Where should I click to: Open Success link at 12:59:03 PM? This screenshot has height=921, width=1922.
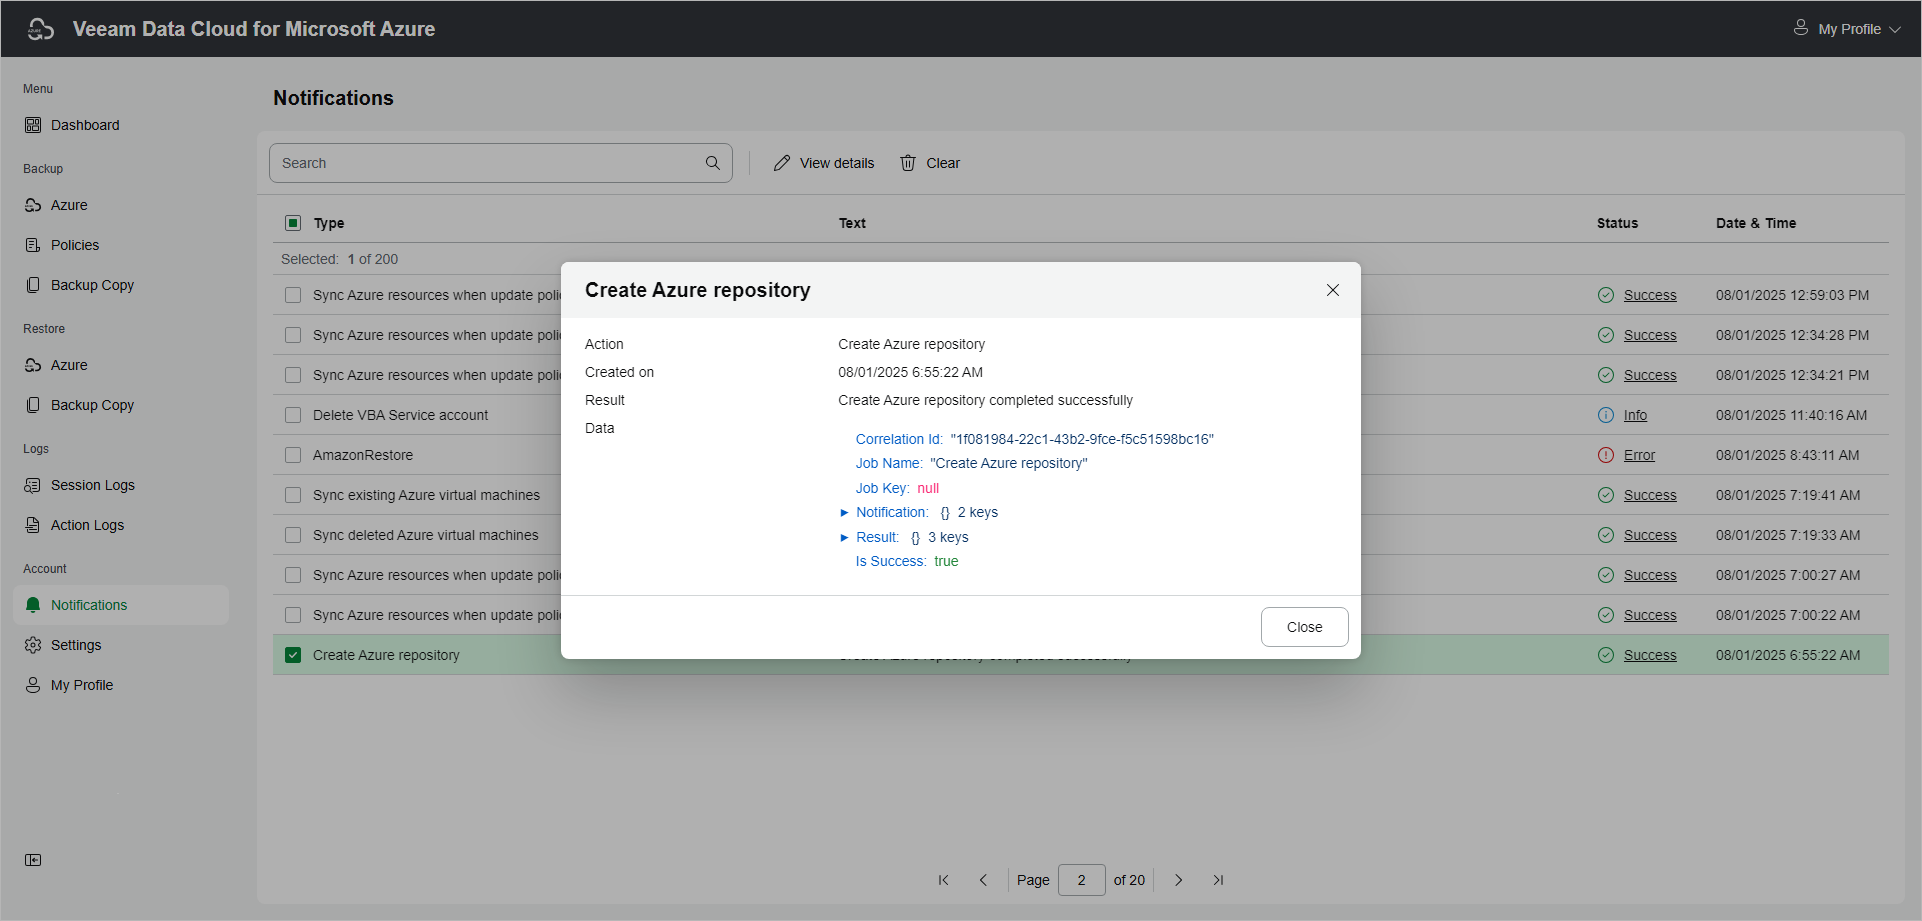tap(1650, 295)
